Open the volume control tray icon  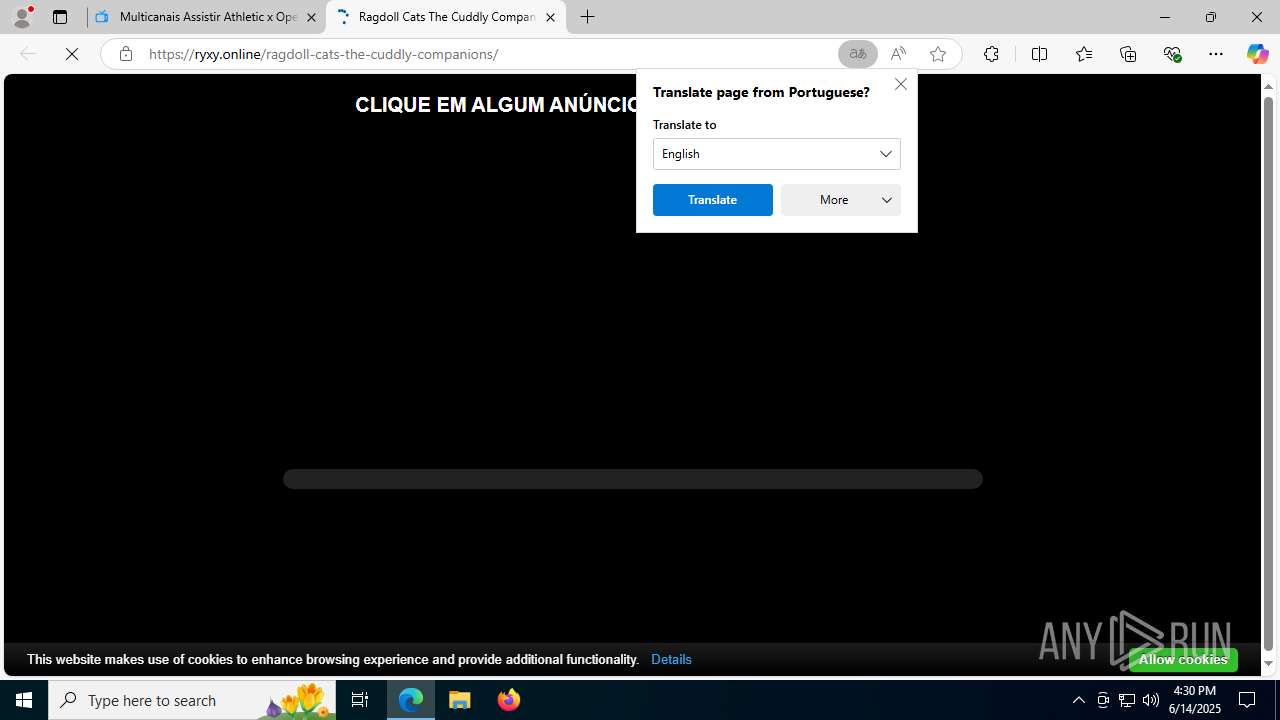tap(1151, 700)
